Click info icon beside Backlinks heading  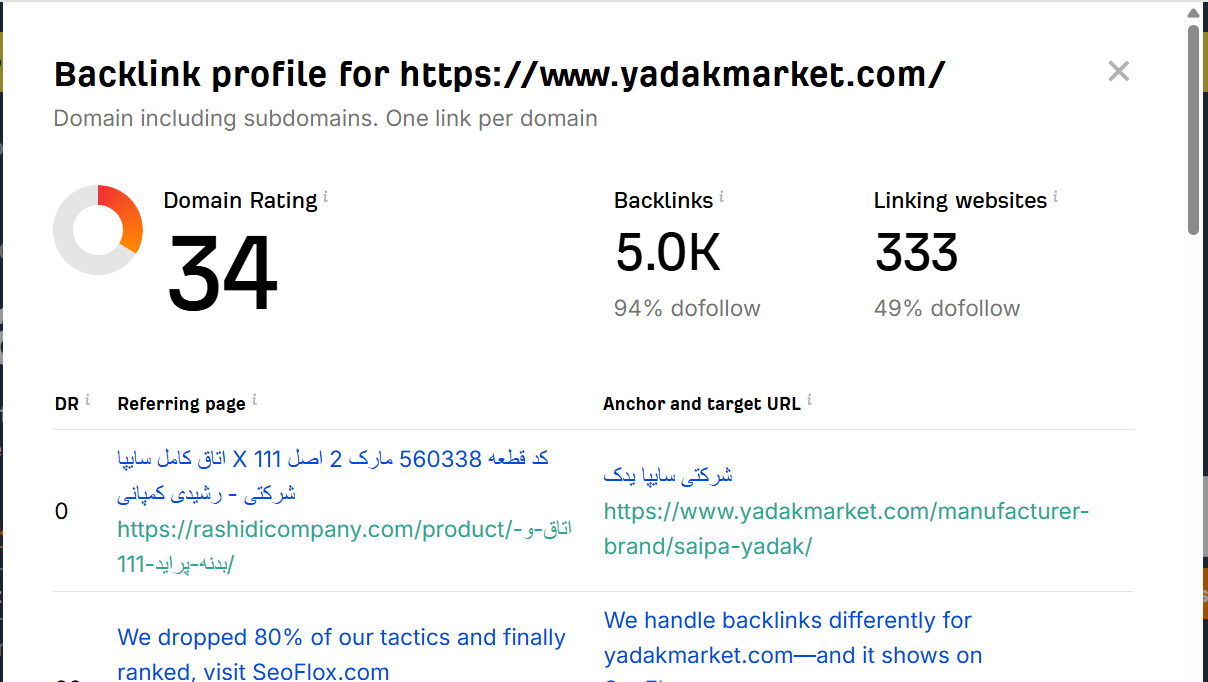click(x=722, y=197)
